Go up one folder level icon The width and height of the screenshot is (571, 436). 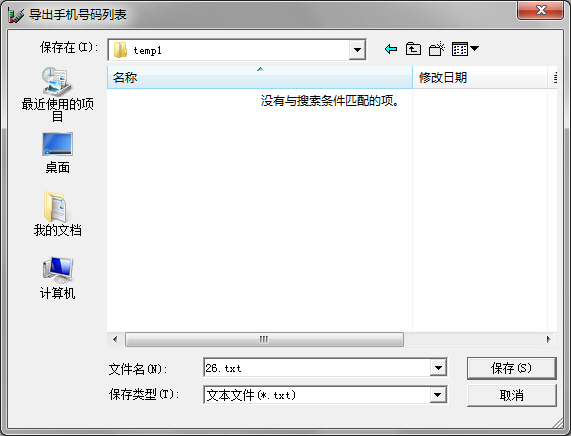tap(413, 49)
